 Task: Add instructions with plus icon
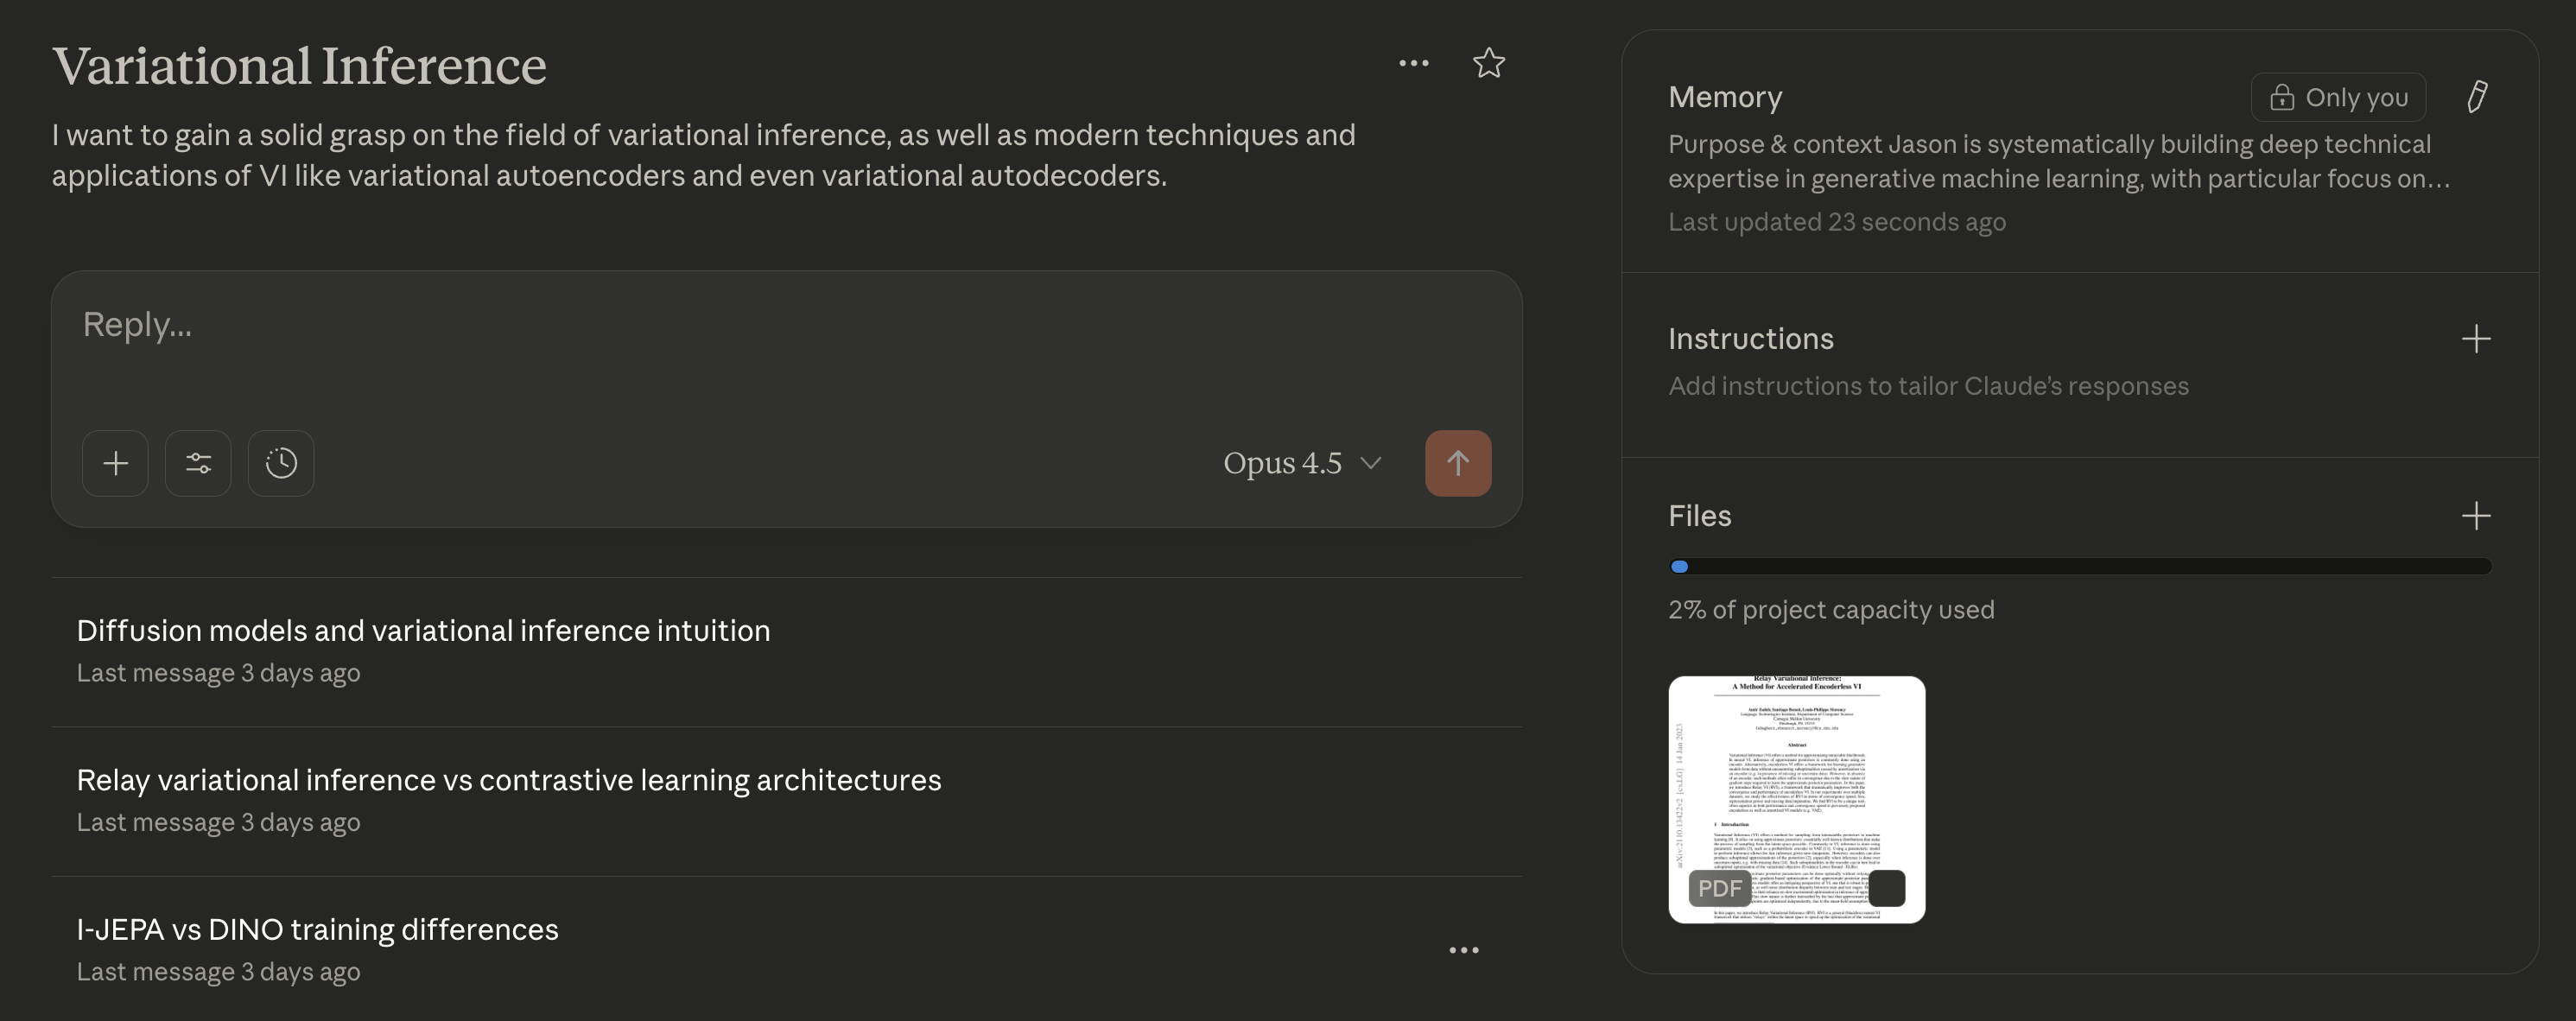[x=2475, y=339]
